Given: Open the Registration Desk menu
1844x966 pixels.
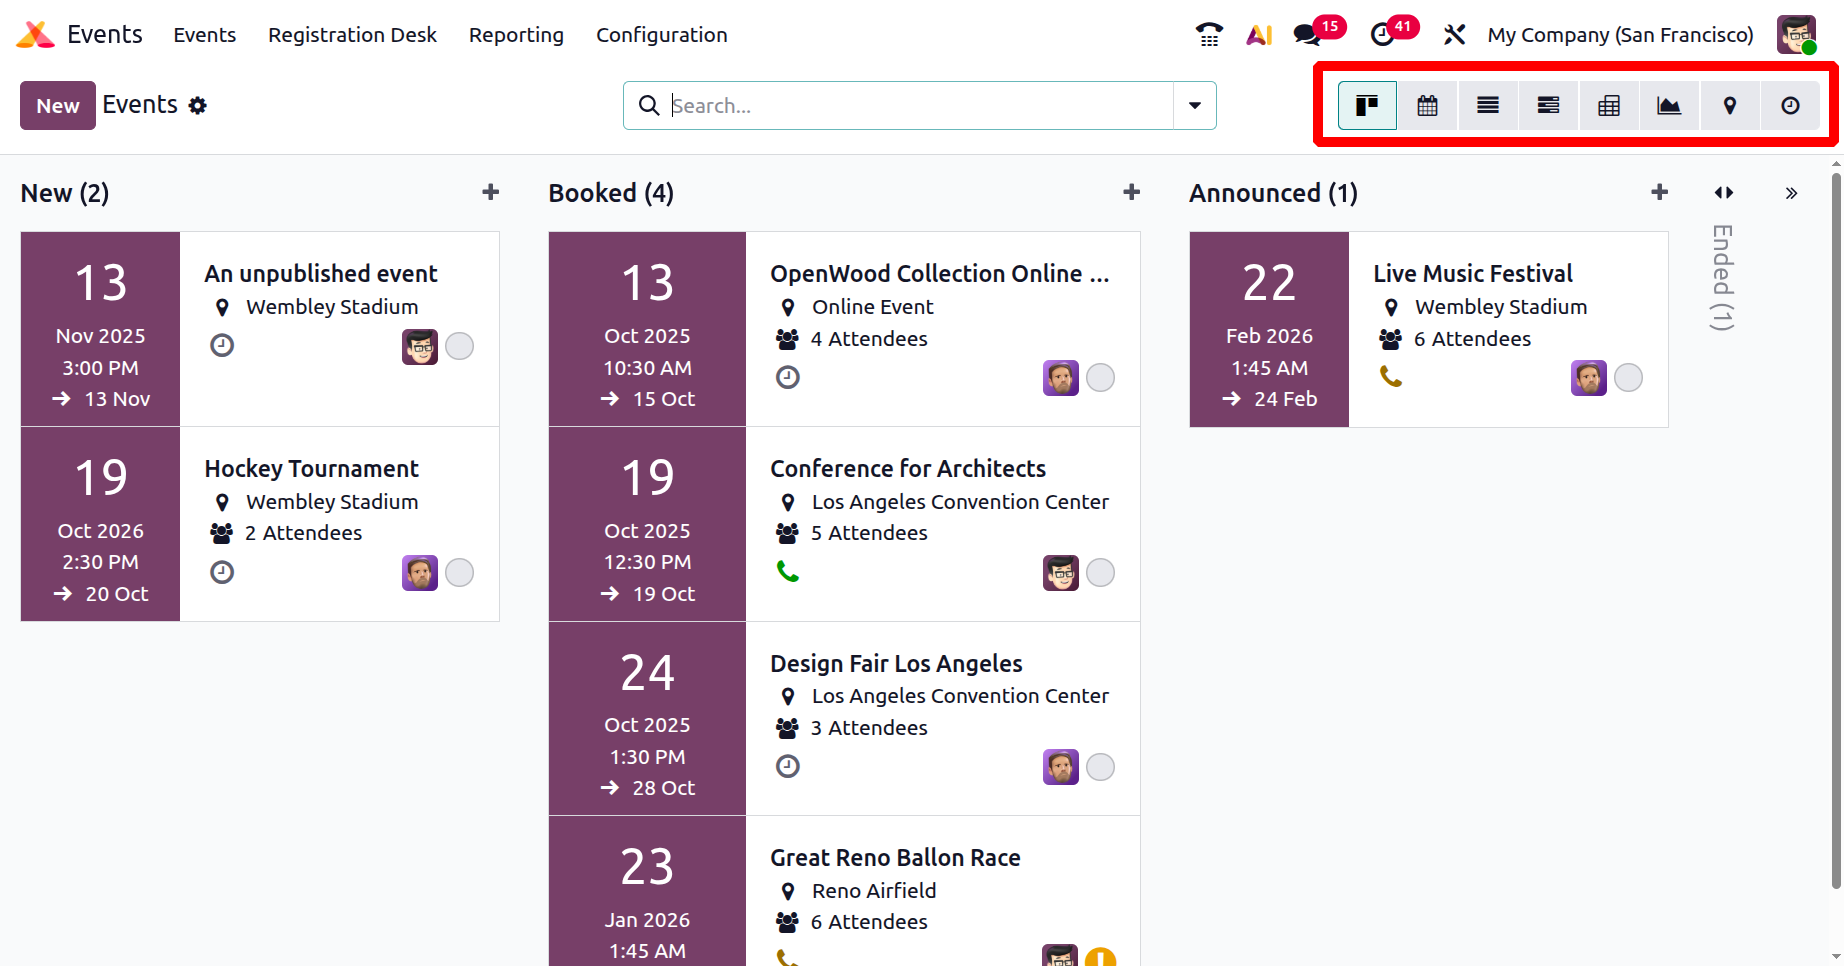Looking at the screenshot, I should [352, 35].
